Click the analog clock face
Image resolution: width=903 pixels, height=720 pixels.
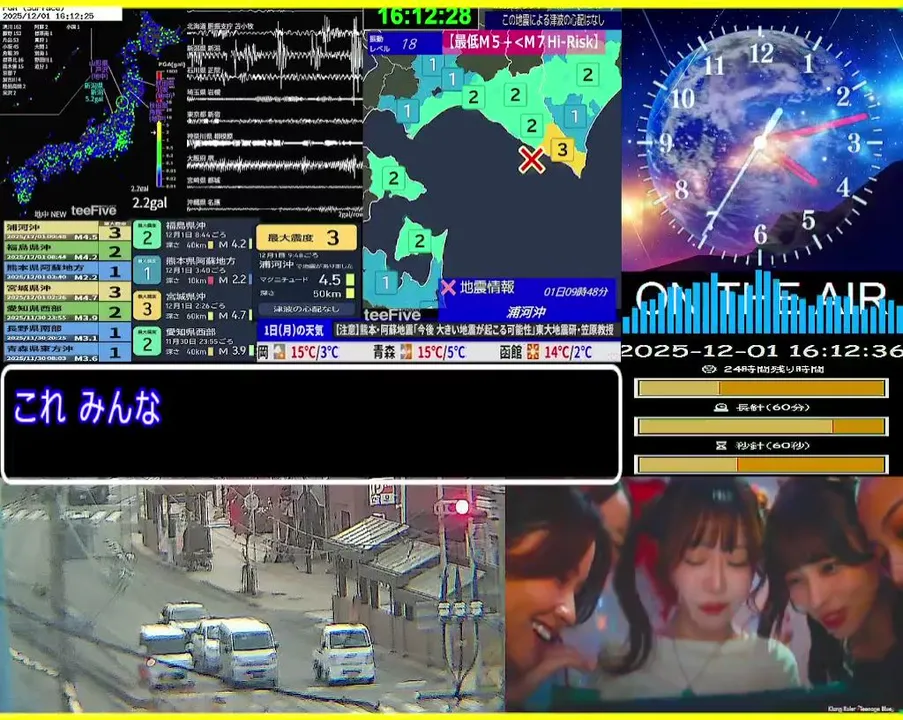coord(761,141)
